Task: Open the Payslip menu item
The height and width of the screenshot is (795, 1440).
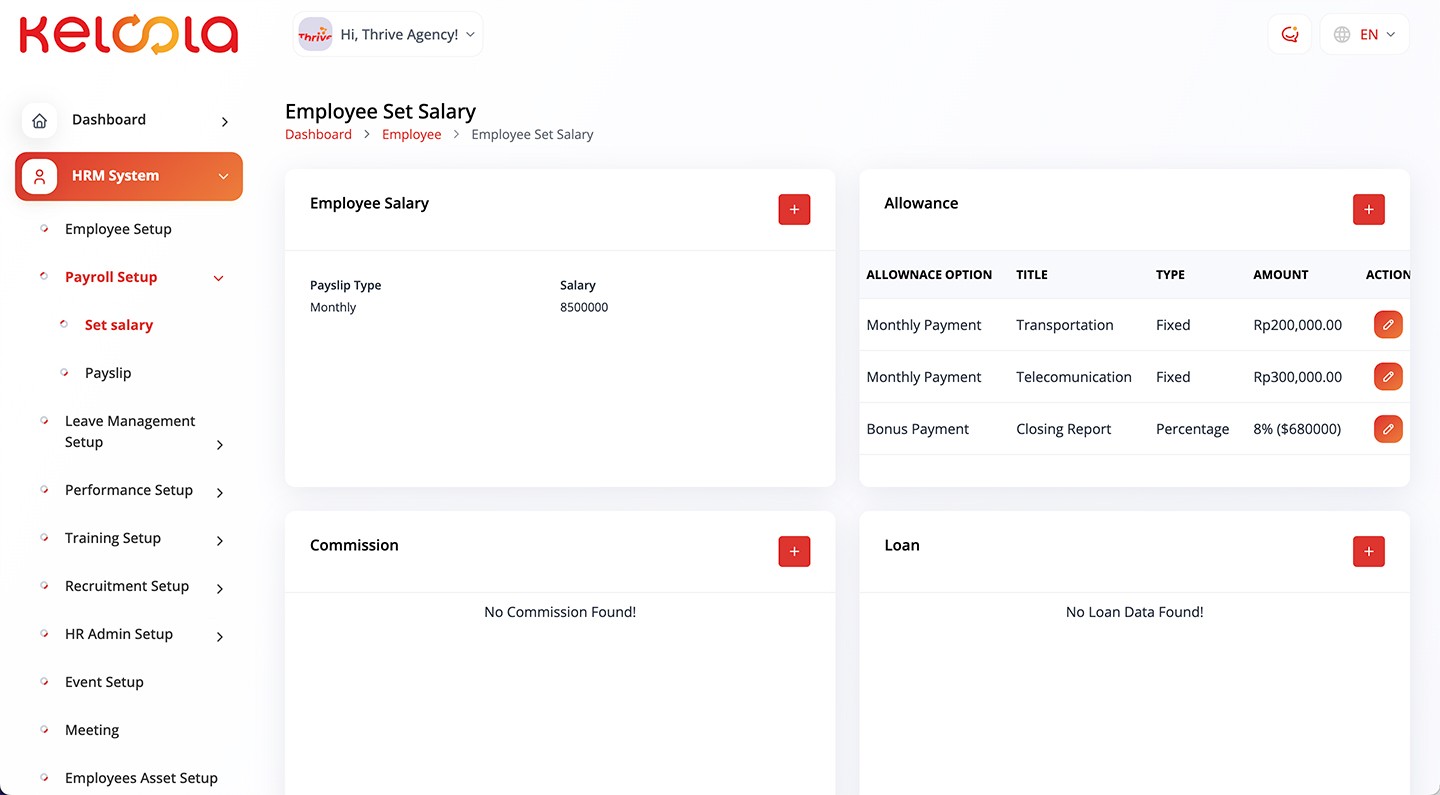Action: (108, 373)
